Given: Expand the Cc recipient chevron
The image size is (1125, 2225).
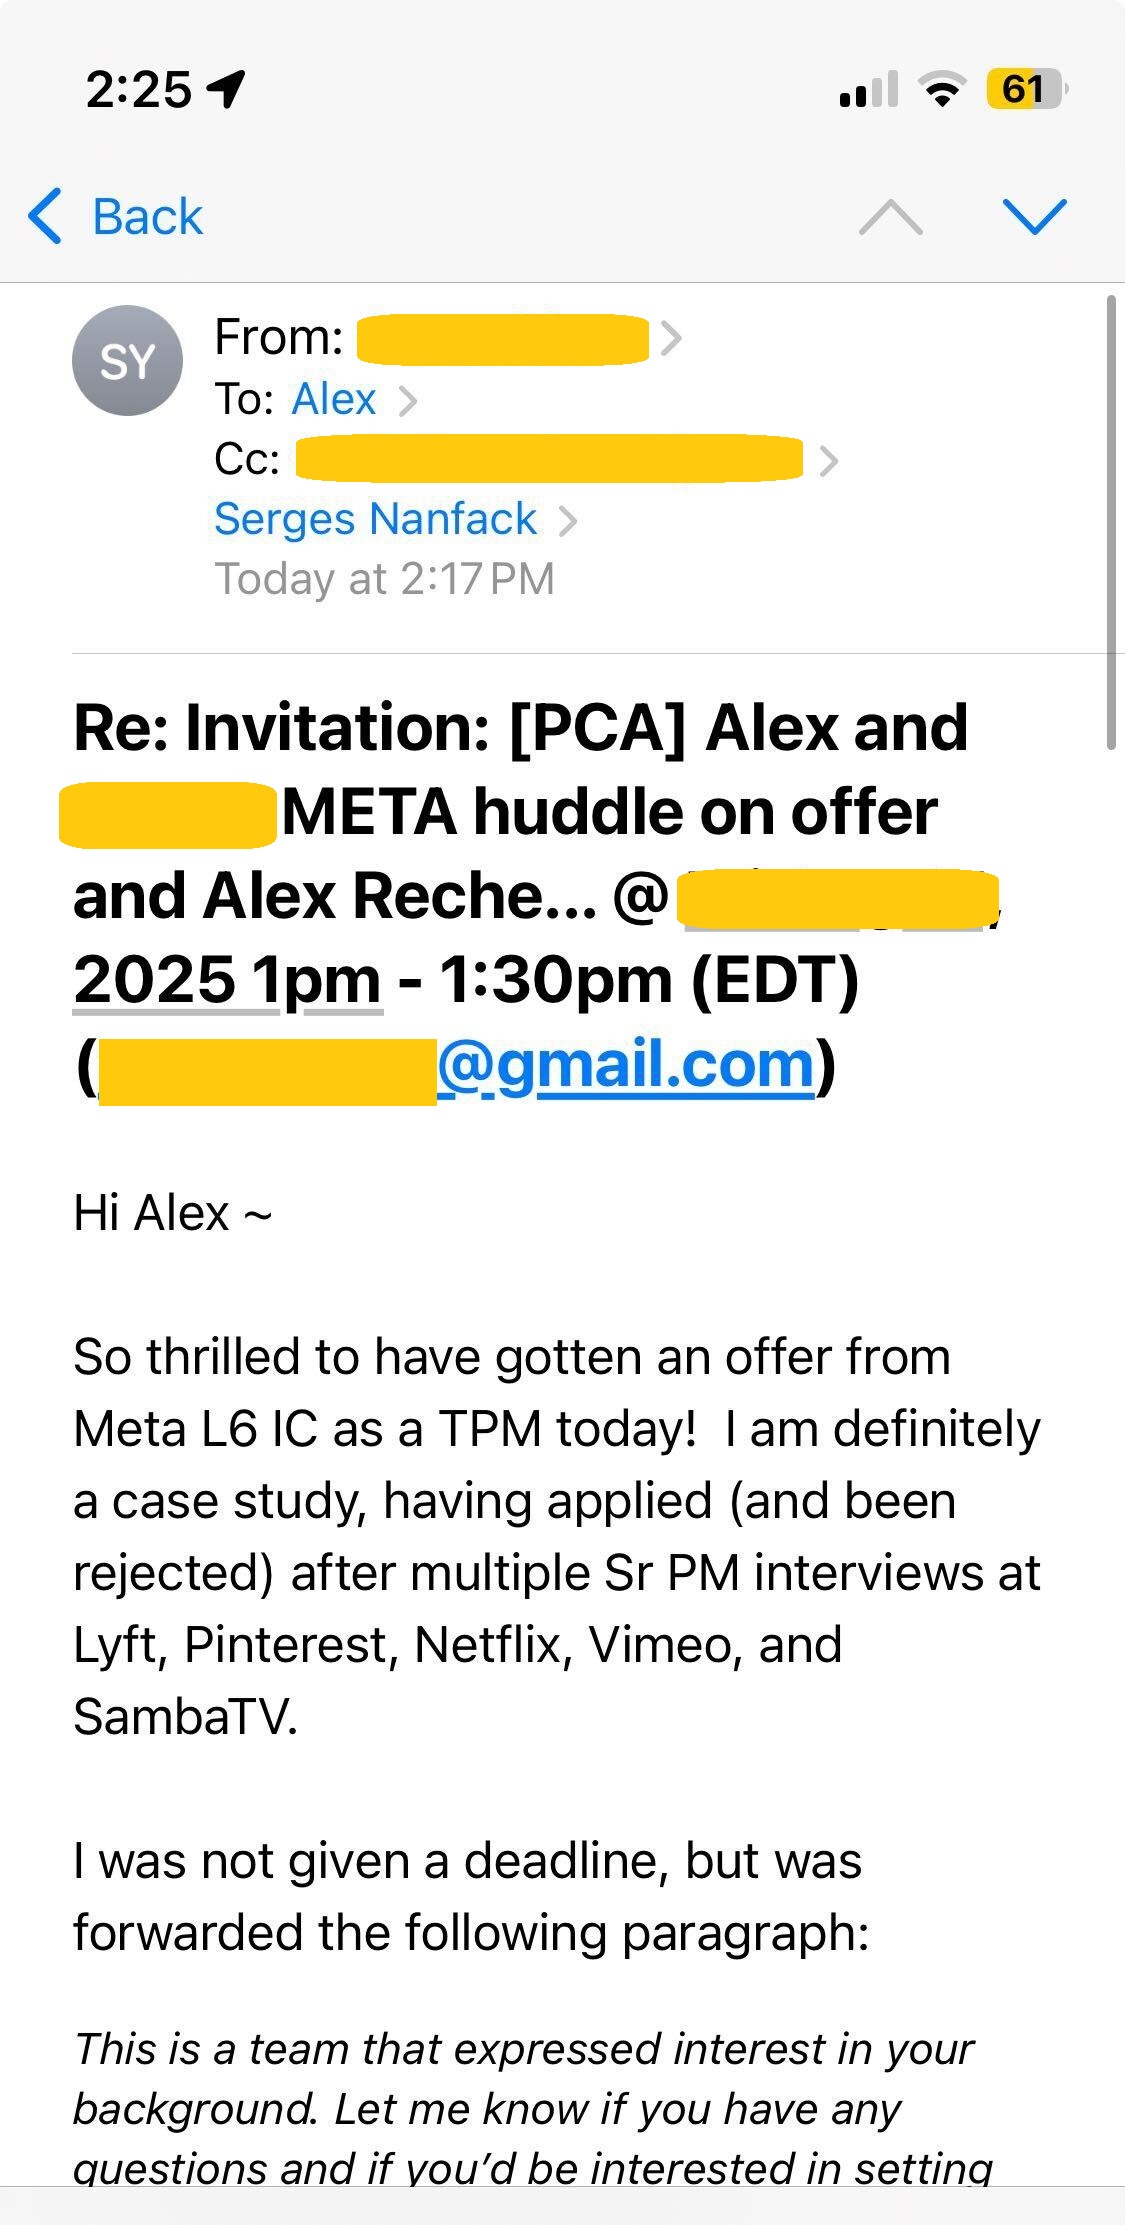Looking at the screenshot, I should 827,461.
